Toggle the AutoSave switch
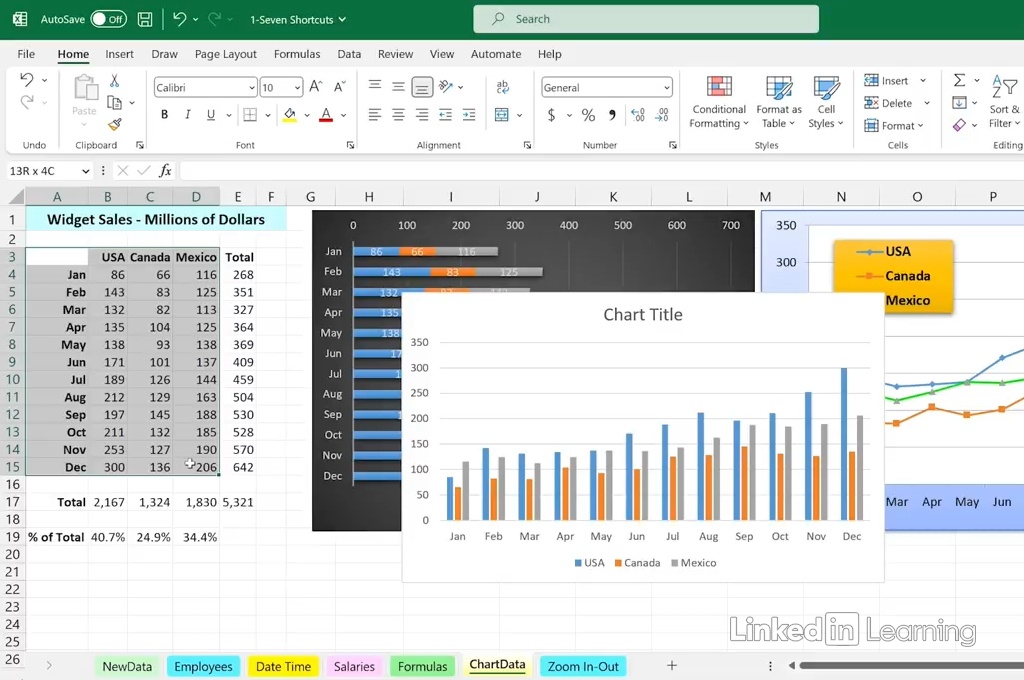Image resolution: width=1024 pixels, height=680 pixels. 108,19
